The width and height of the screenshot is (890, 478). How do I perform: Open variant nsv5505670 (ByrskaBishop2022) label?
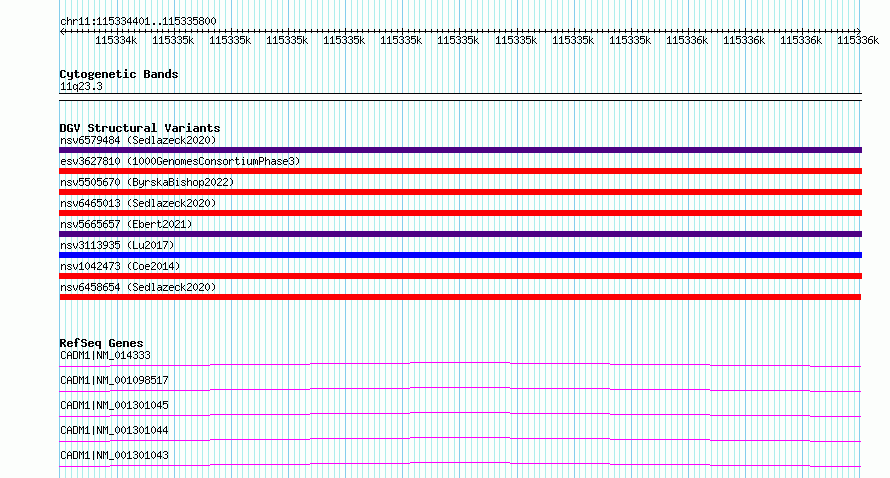pos(147,182)
